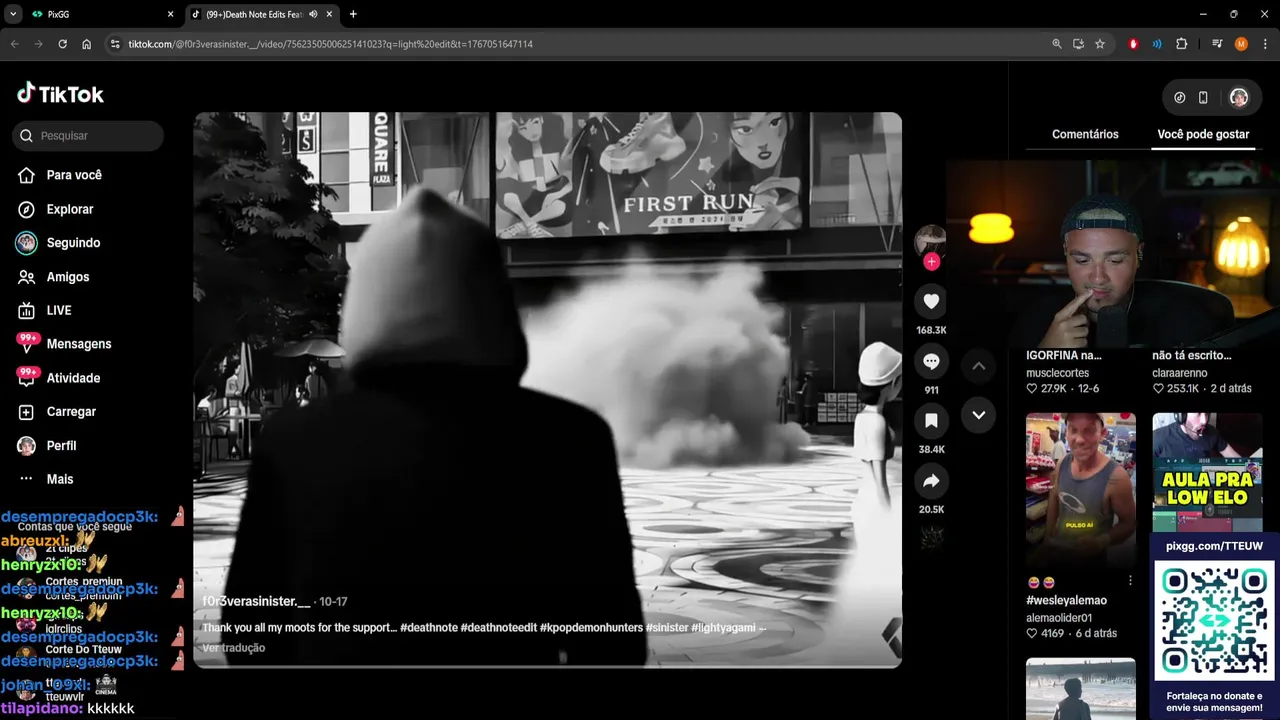
Task: Open the Explorar compass icon
Action: tap(27, 209)
